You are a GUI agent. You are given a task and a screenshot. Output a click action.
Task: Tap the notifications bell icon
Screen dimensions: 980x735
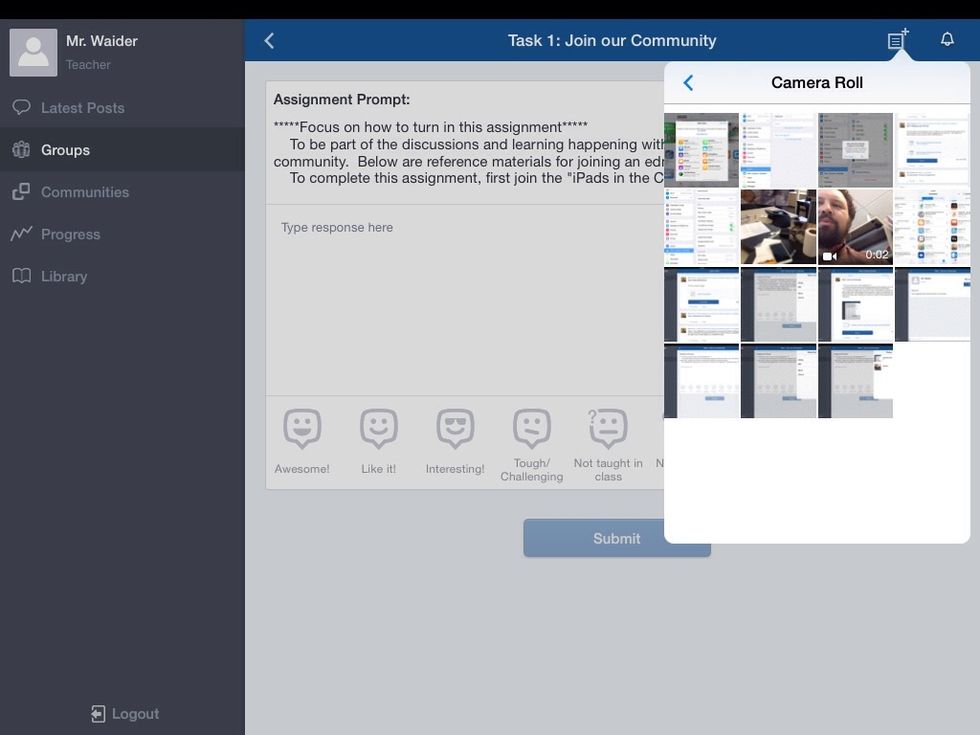click(947, 40)
